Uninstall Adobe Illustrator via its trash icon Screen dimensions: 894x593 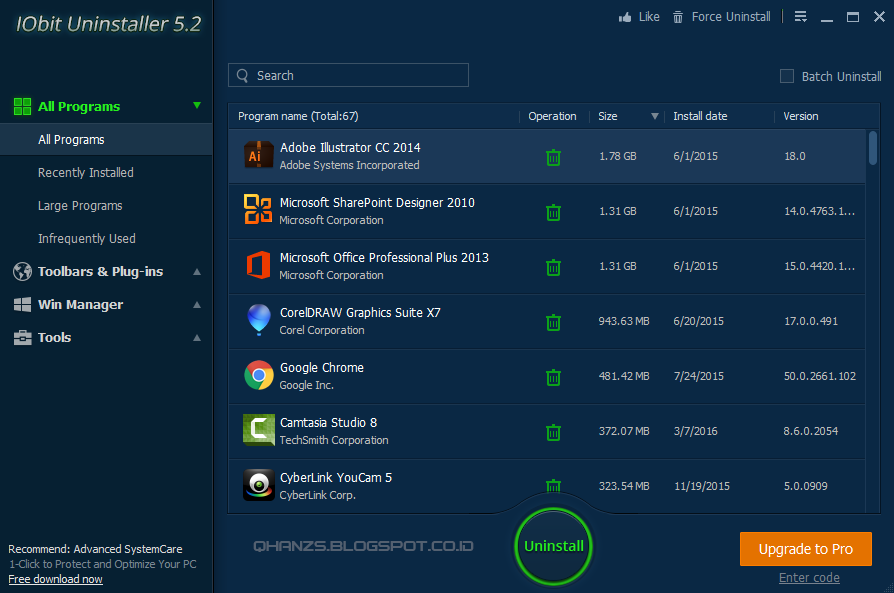(553, 157)
